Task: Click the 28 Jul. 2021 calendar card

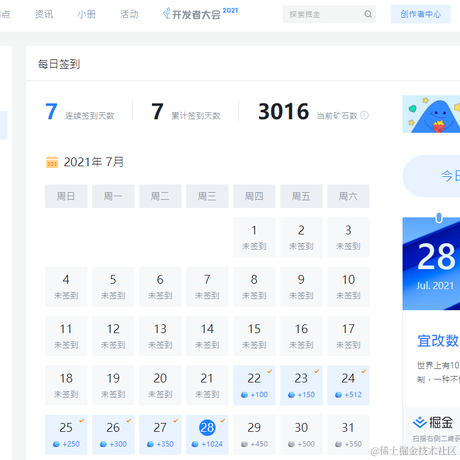Action: pos(431,263)
